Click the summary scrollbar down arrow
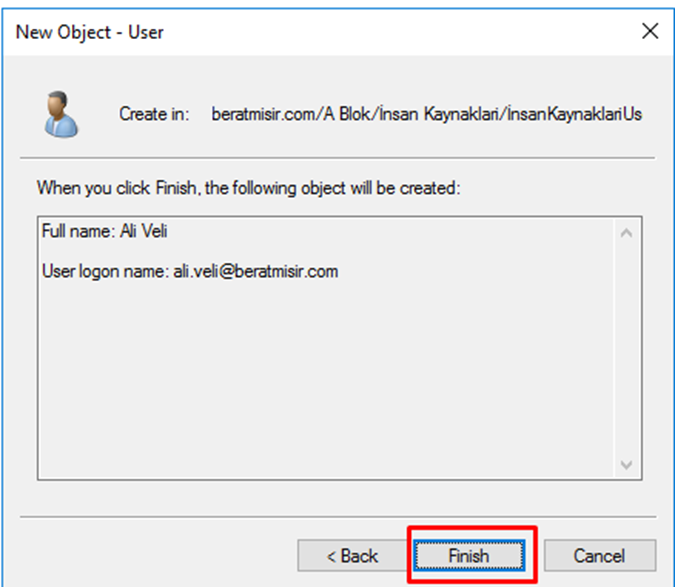 [x=627, y=465]
